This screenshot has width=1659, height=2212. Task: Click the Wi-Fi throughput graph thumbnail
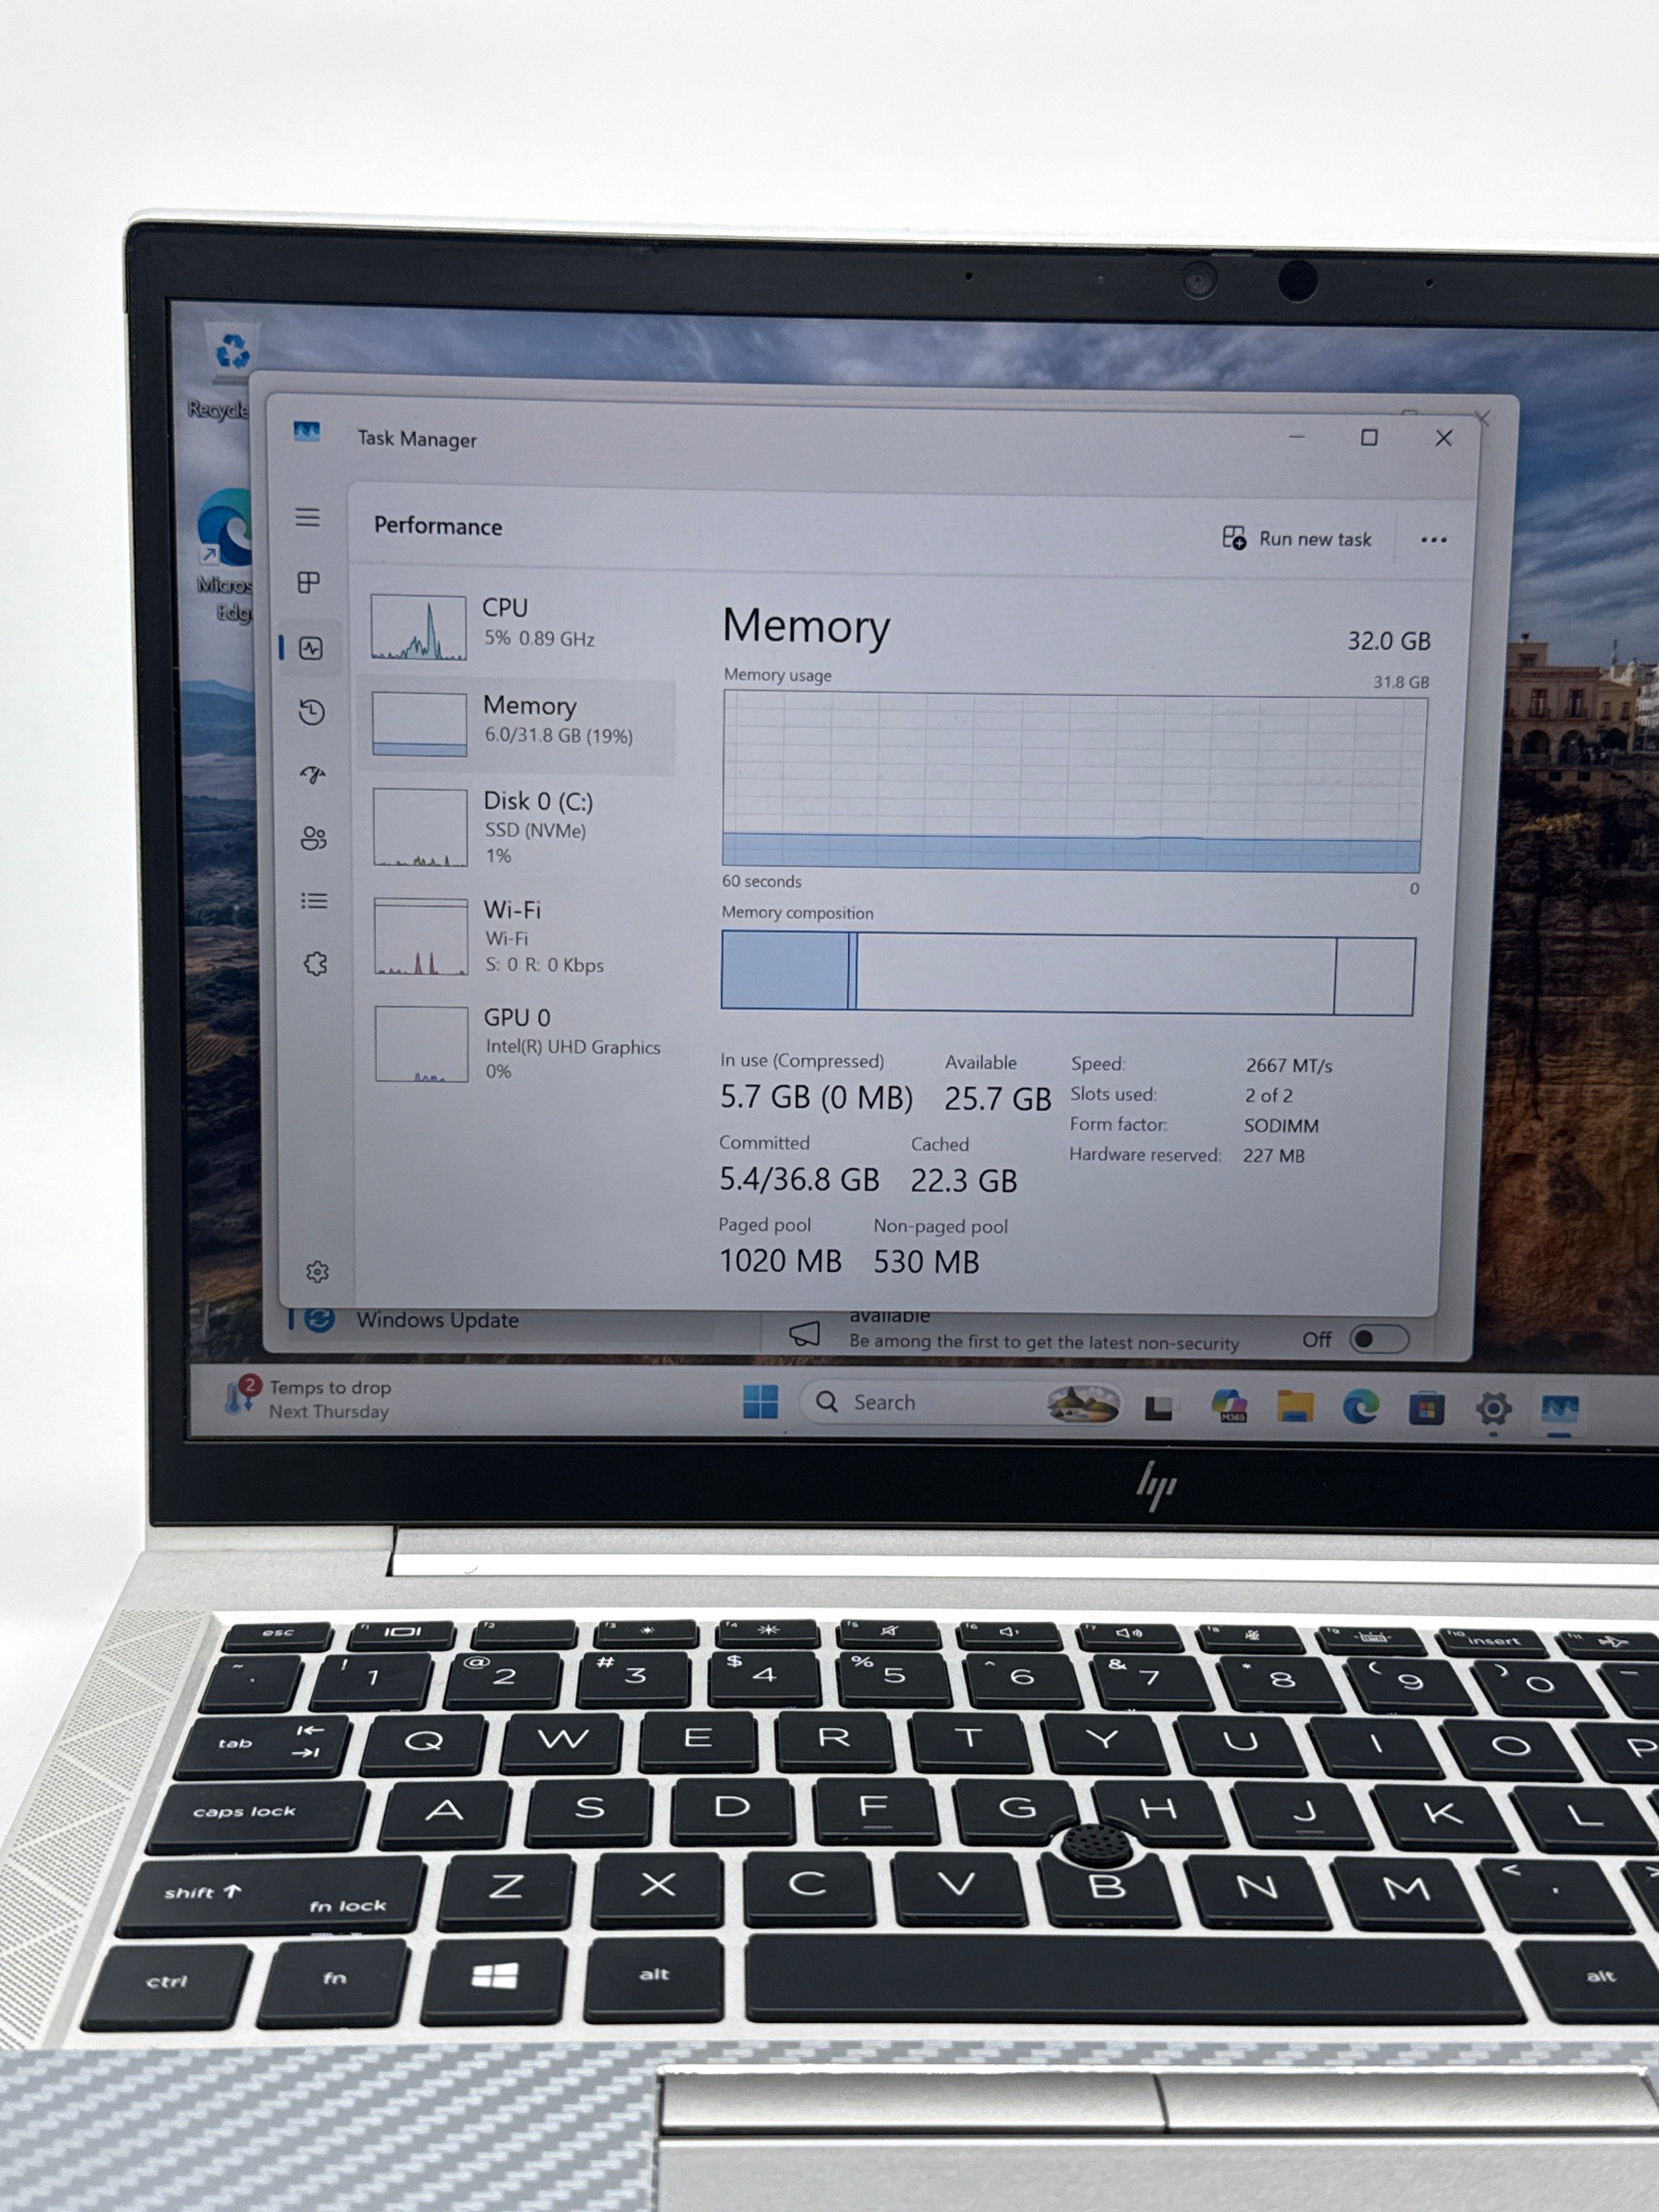point(421,936)
